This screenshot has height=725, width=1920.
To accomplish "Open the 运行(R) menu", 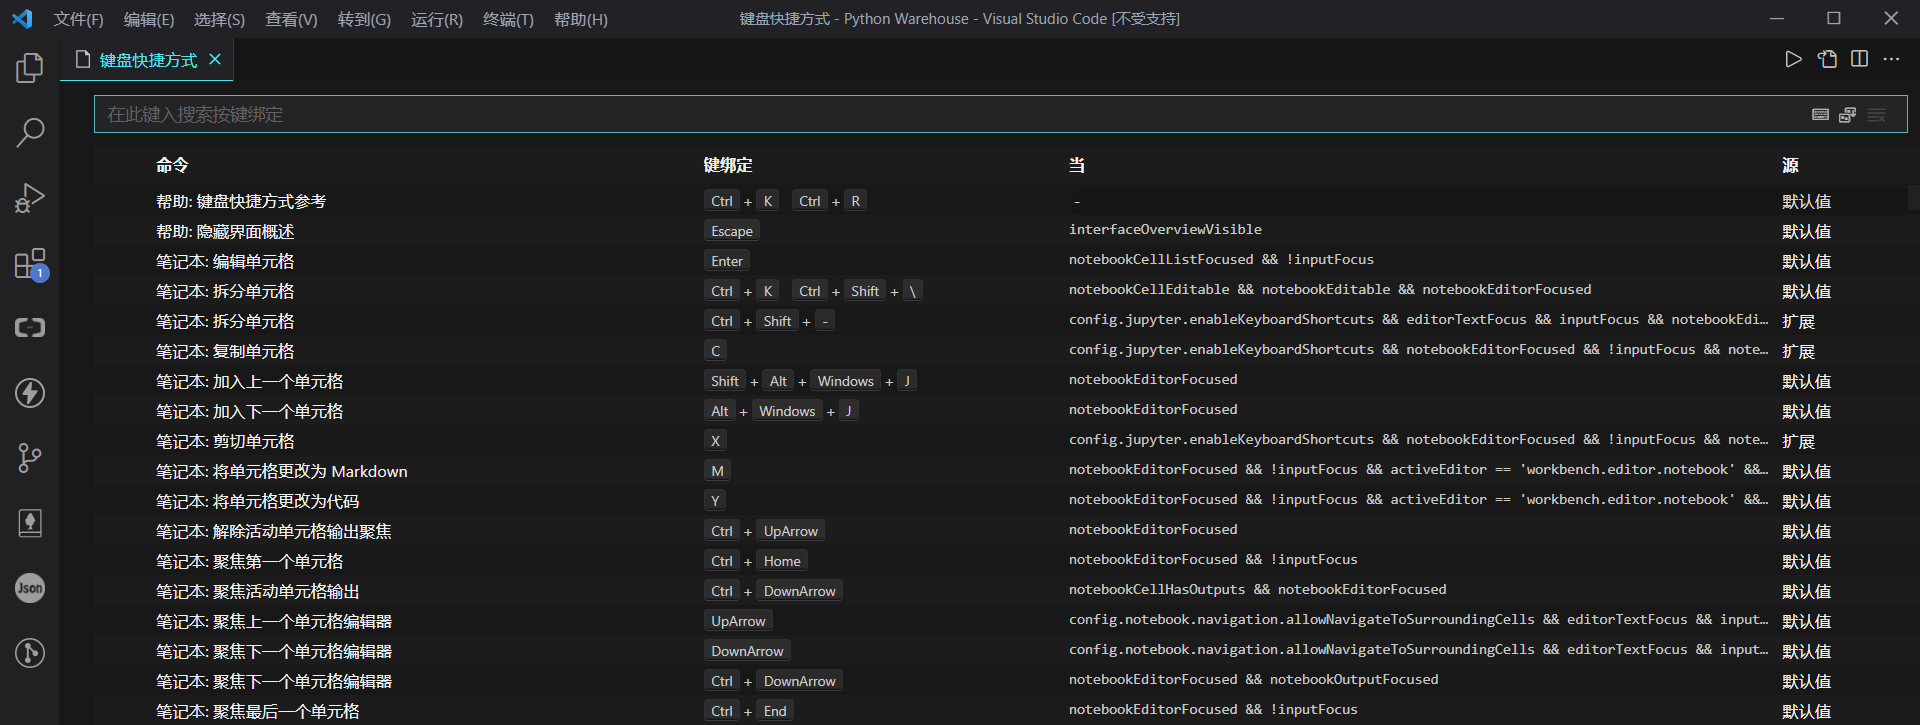I will point(437,20).
